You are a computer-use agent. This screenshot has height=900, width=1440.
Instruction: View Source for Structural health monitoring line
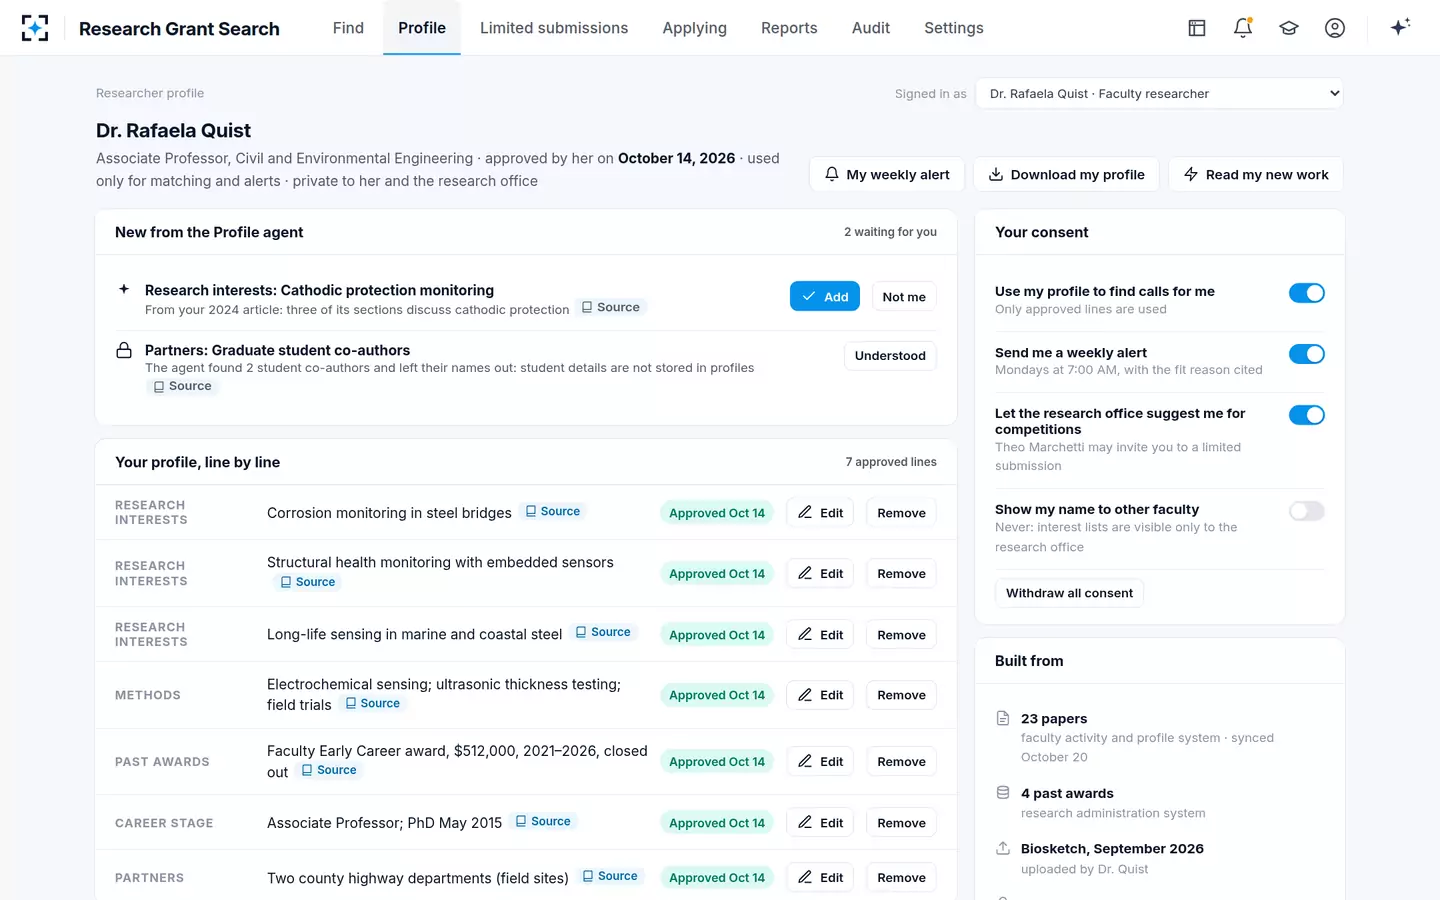click(x=308, y=582)
